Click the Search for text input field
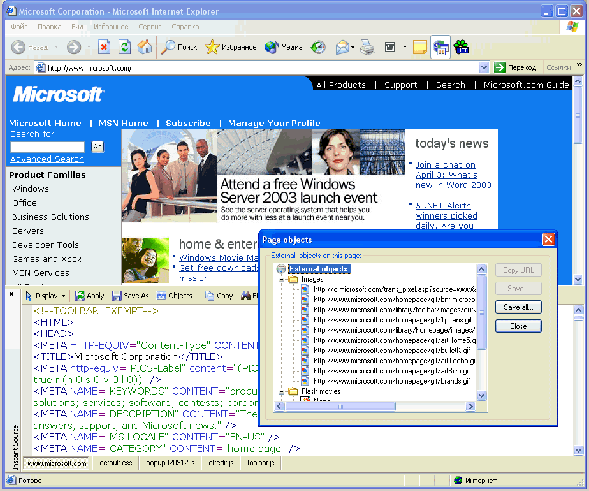This screenshot has height=491, width=589. (x=47, y=147)
